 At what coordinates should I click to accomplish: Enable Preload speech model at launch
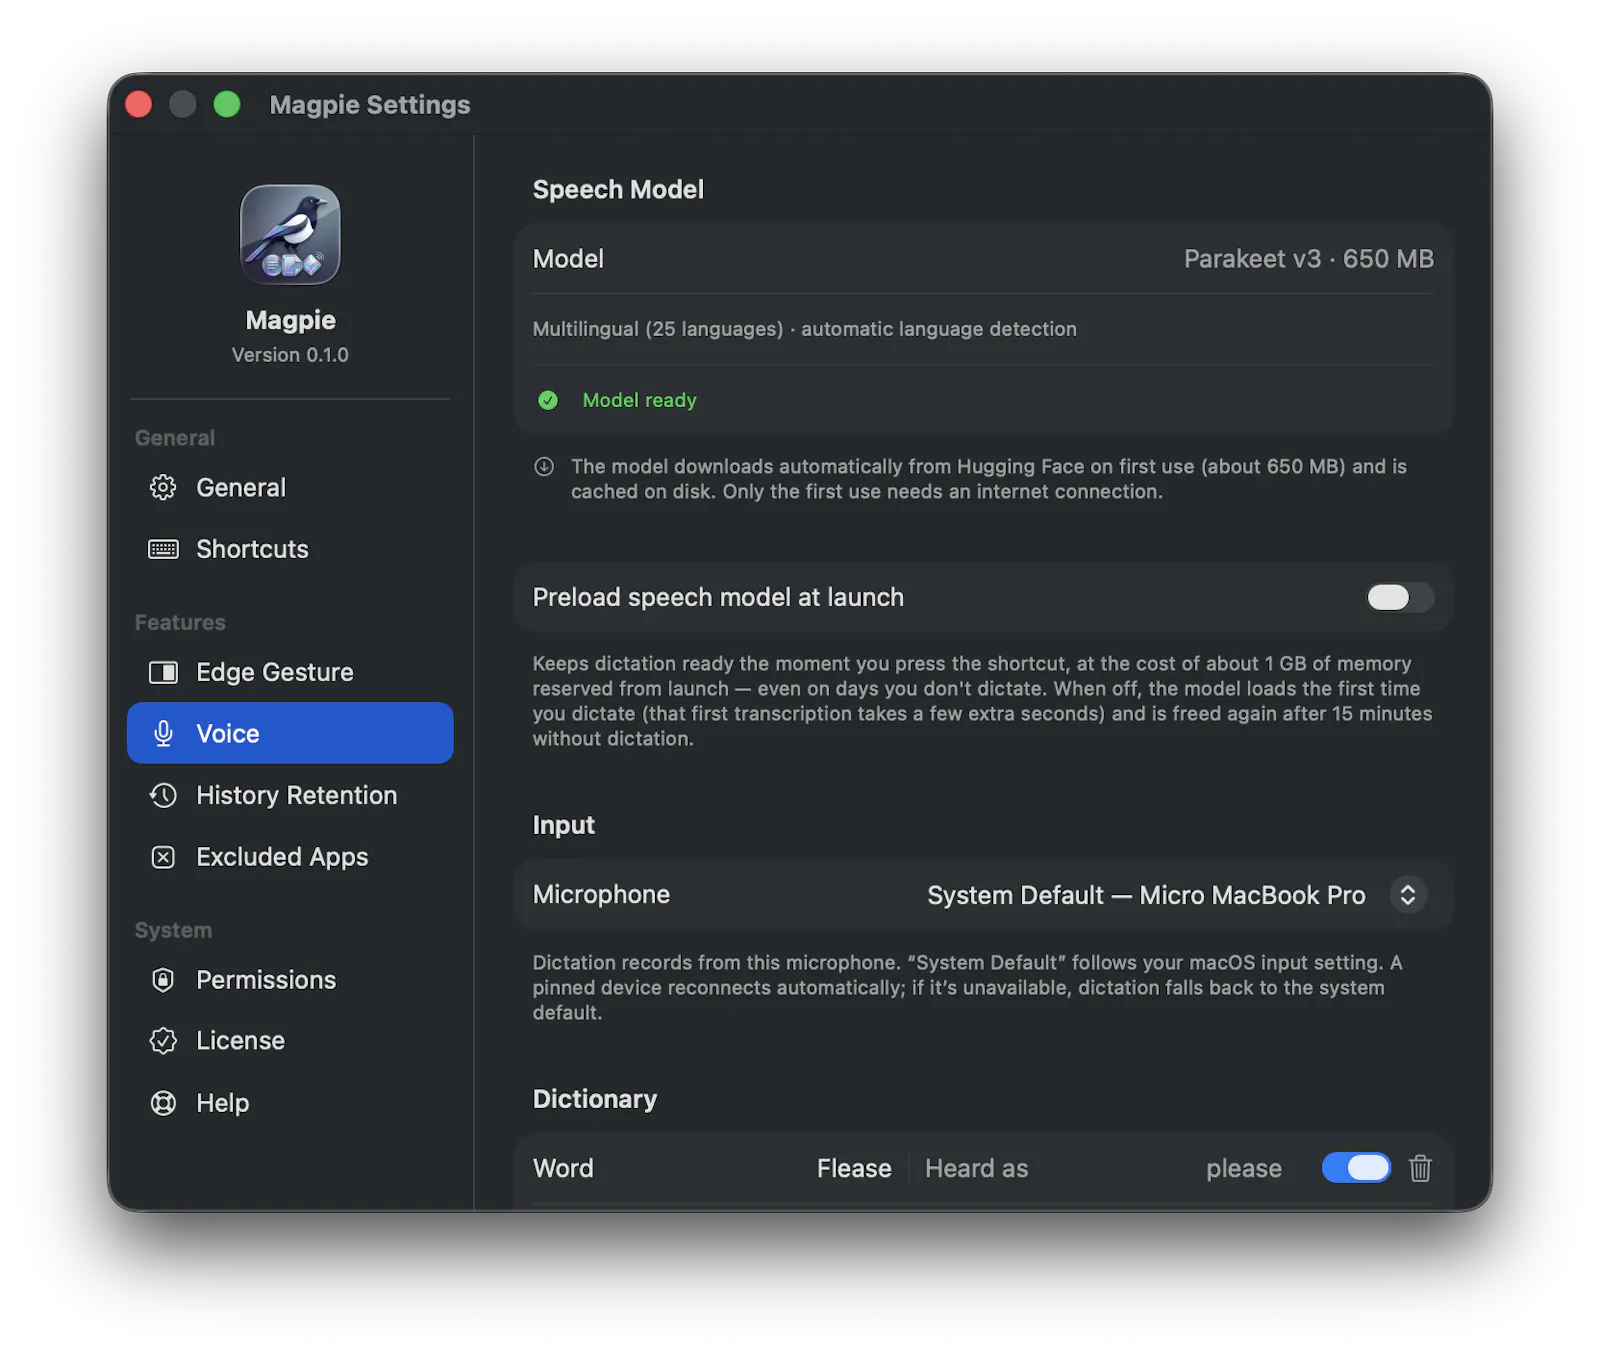(x=1399, y=597)
